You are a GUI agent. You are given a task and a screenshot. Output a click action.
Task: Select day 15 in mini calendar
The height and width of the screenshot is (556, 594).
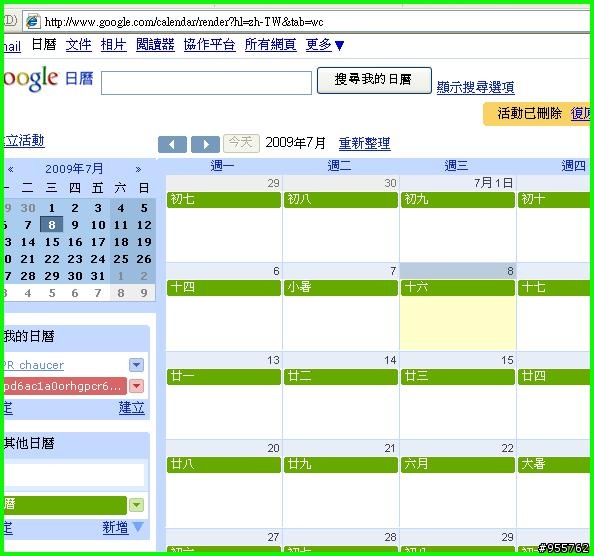point(52,242)
